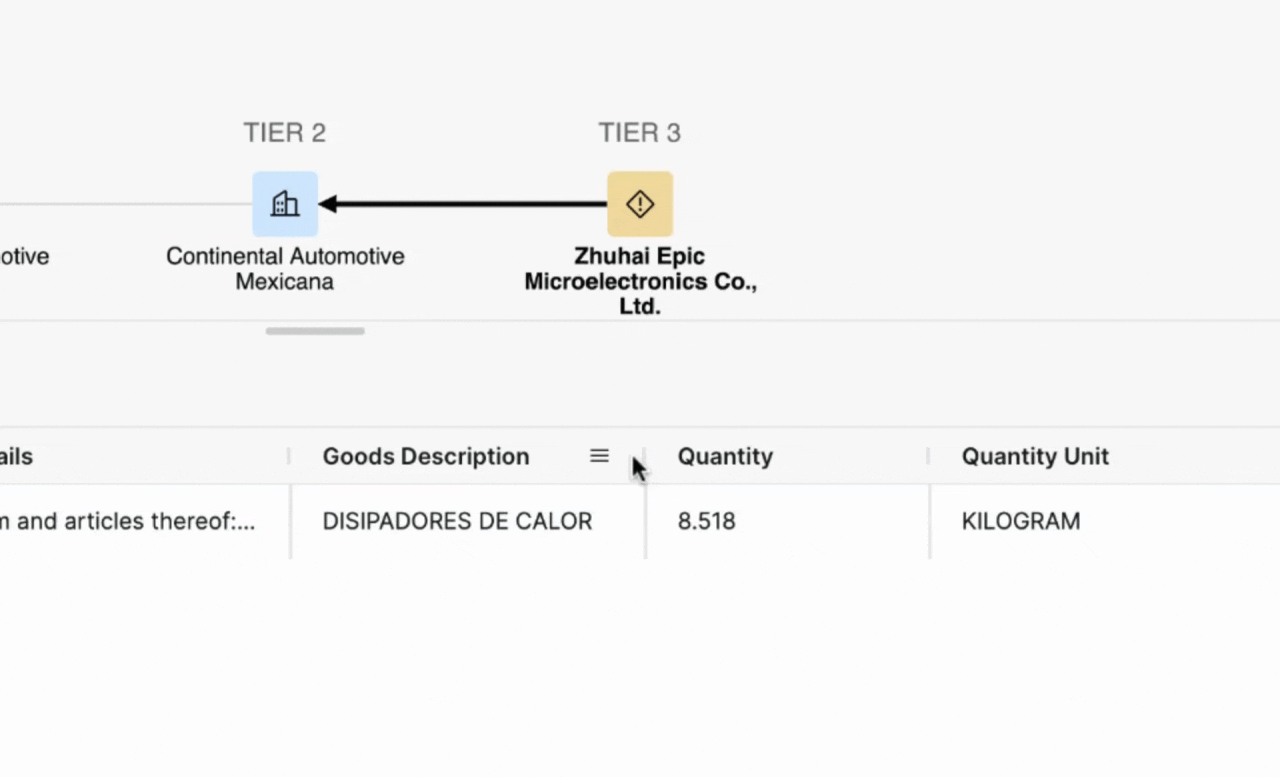This screenshot has height=777, width=1280.
Task: Select the Continental Automotive Mexicana label
Action: [285, 269]
